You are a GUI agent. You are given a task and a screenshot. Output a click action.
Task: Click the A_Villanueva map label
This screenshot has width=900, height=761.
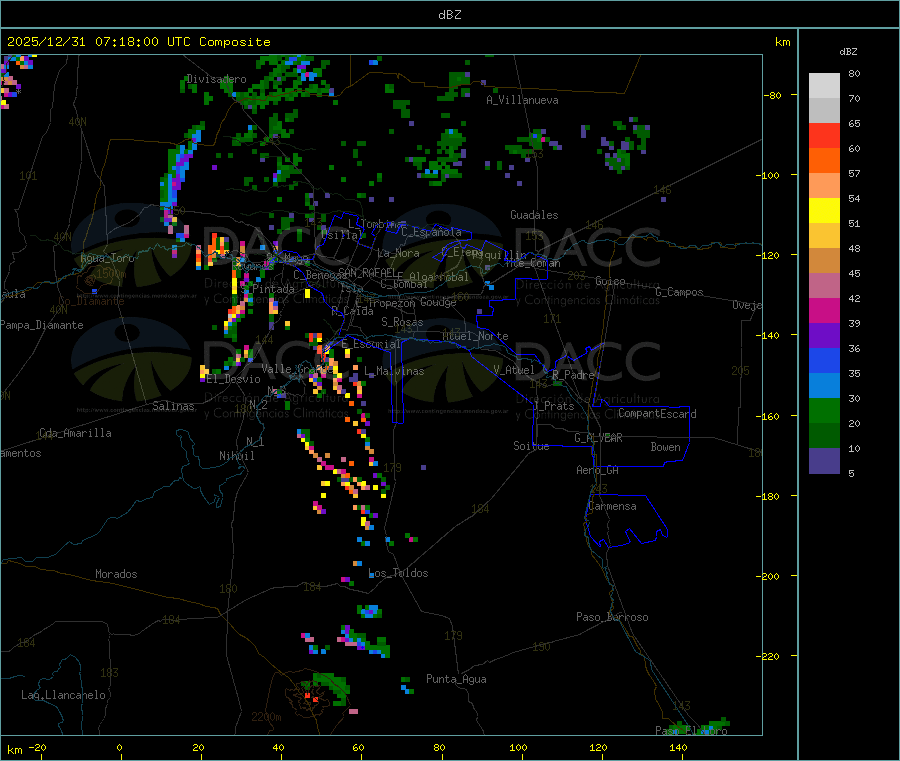(x=522, y=100)
